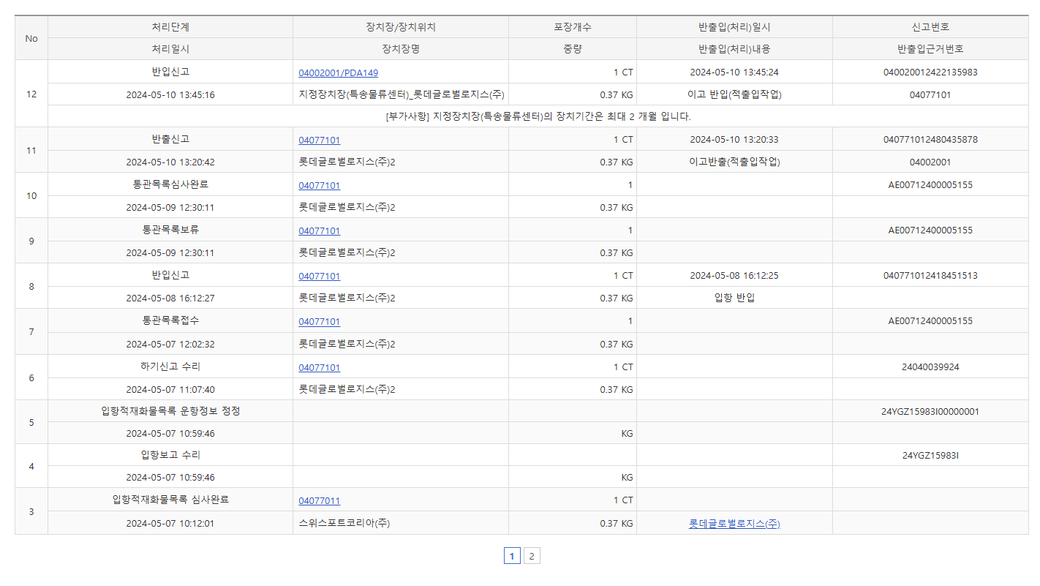This screenshot has width=1040, height=586.
Task: Click the 처리단계 column header
Action: click(170, 27)
